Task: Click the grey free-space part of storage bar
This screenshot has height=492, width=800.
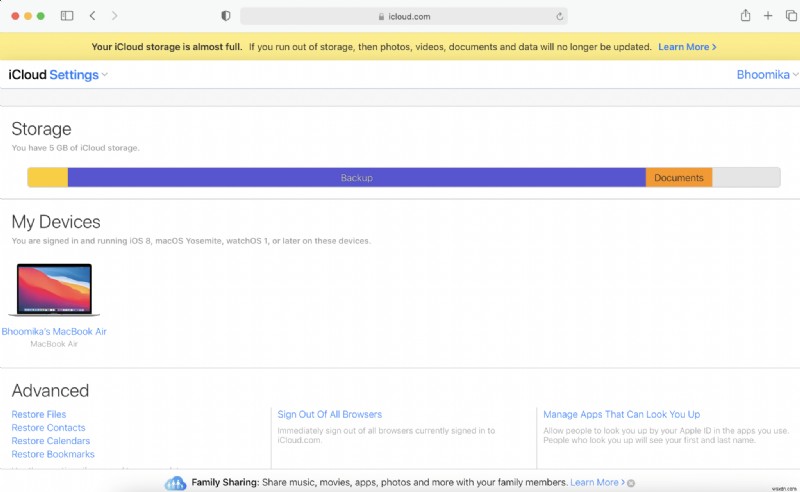Action: (746, 178)
